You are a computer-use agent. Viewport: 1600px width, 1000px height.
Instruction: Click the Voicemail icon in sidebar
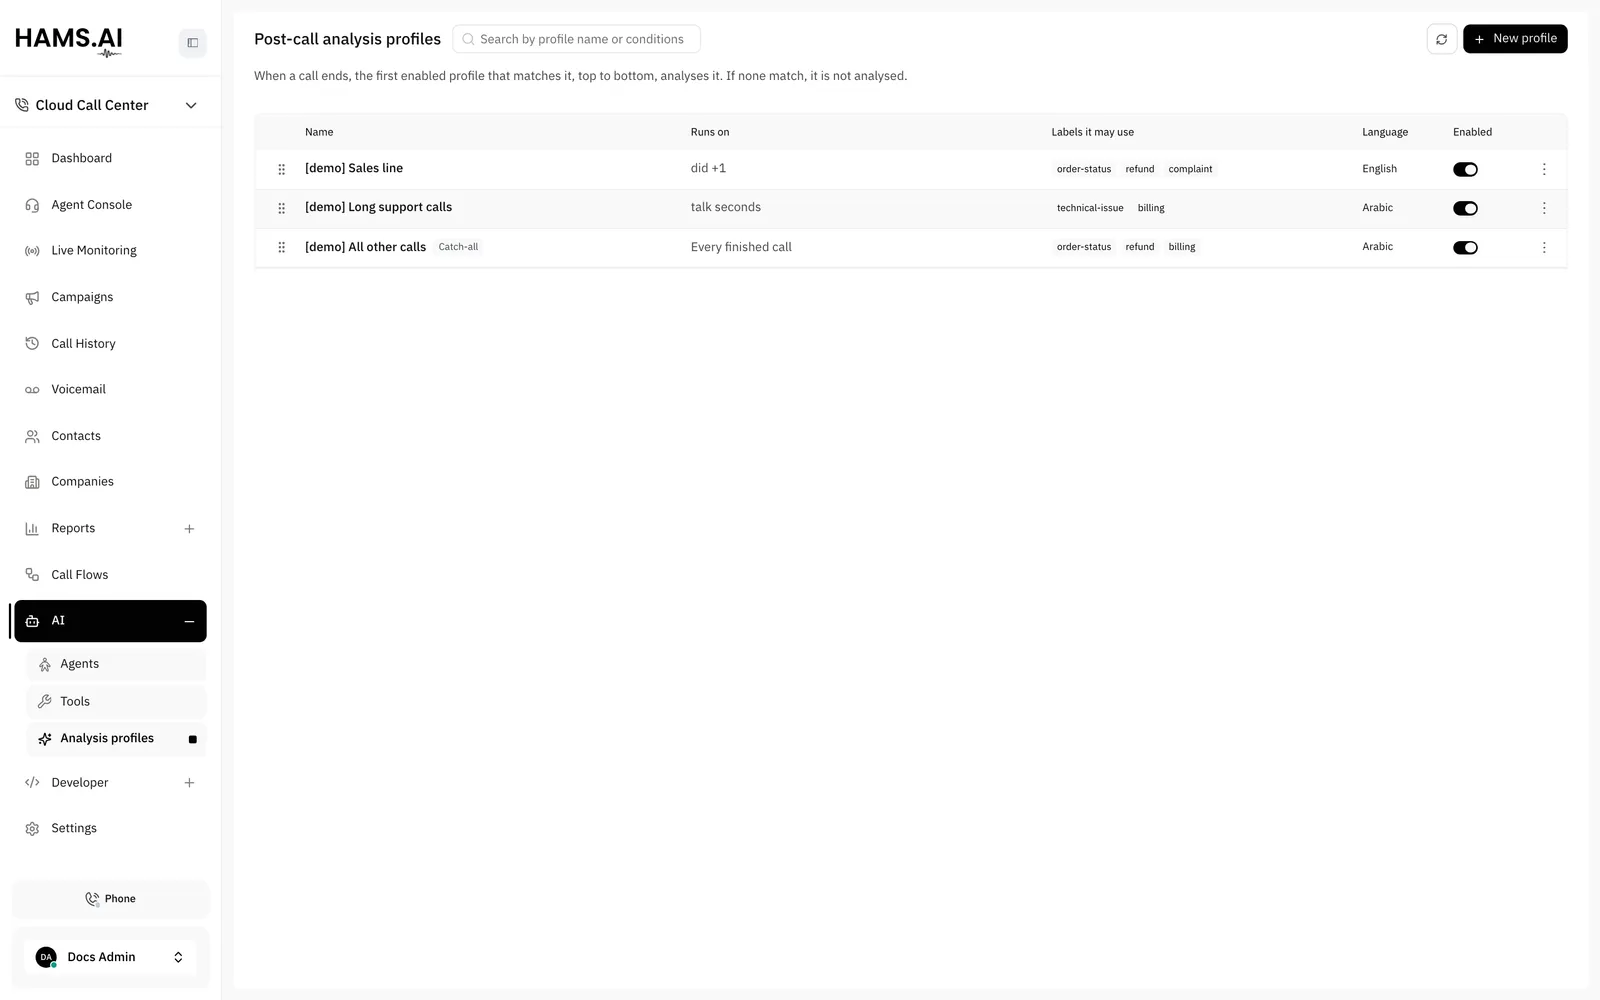(32, 390)
